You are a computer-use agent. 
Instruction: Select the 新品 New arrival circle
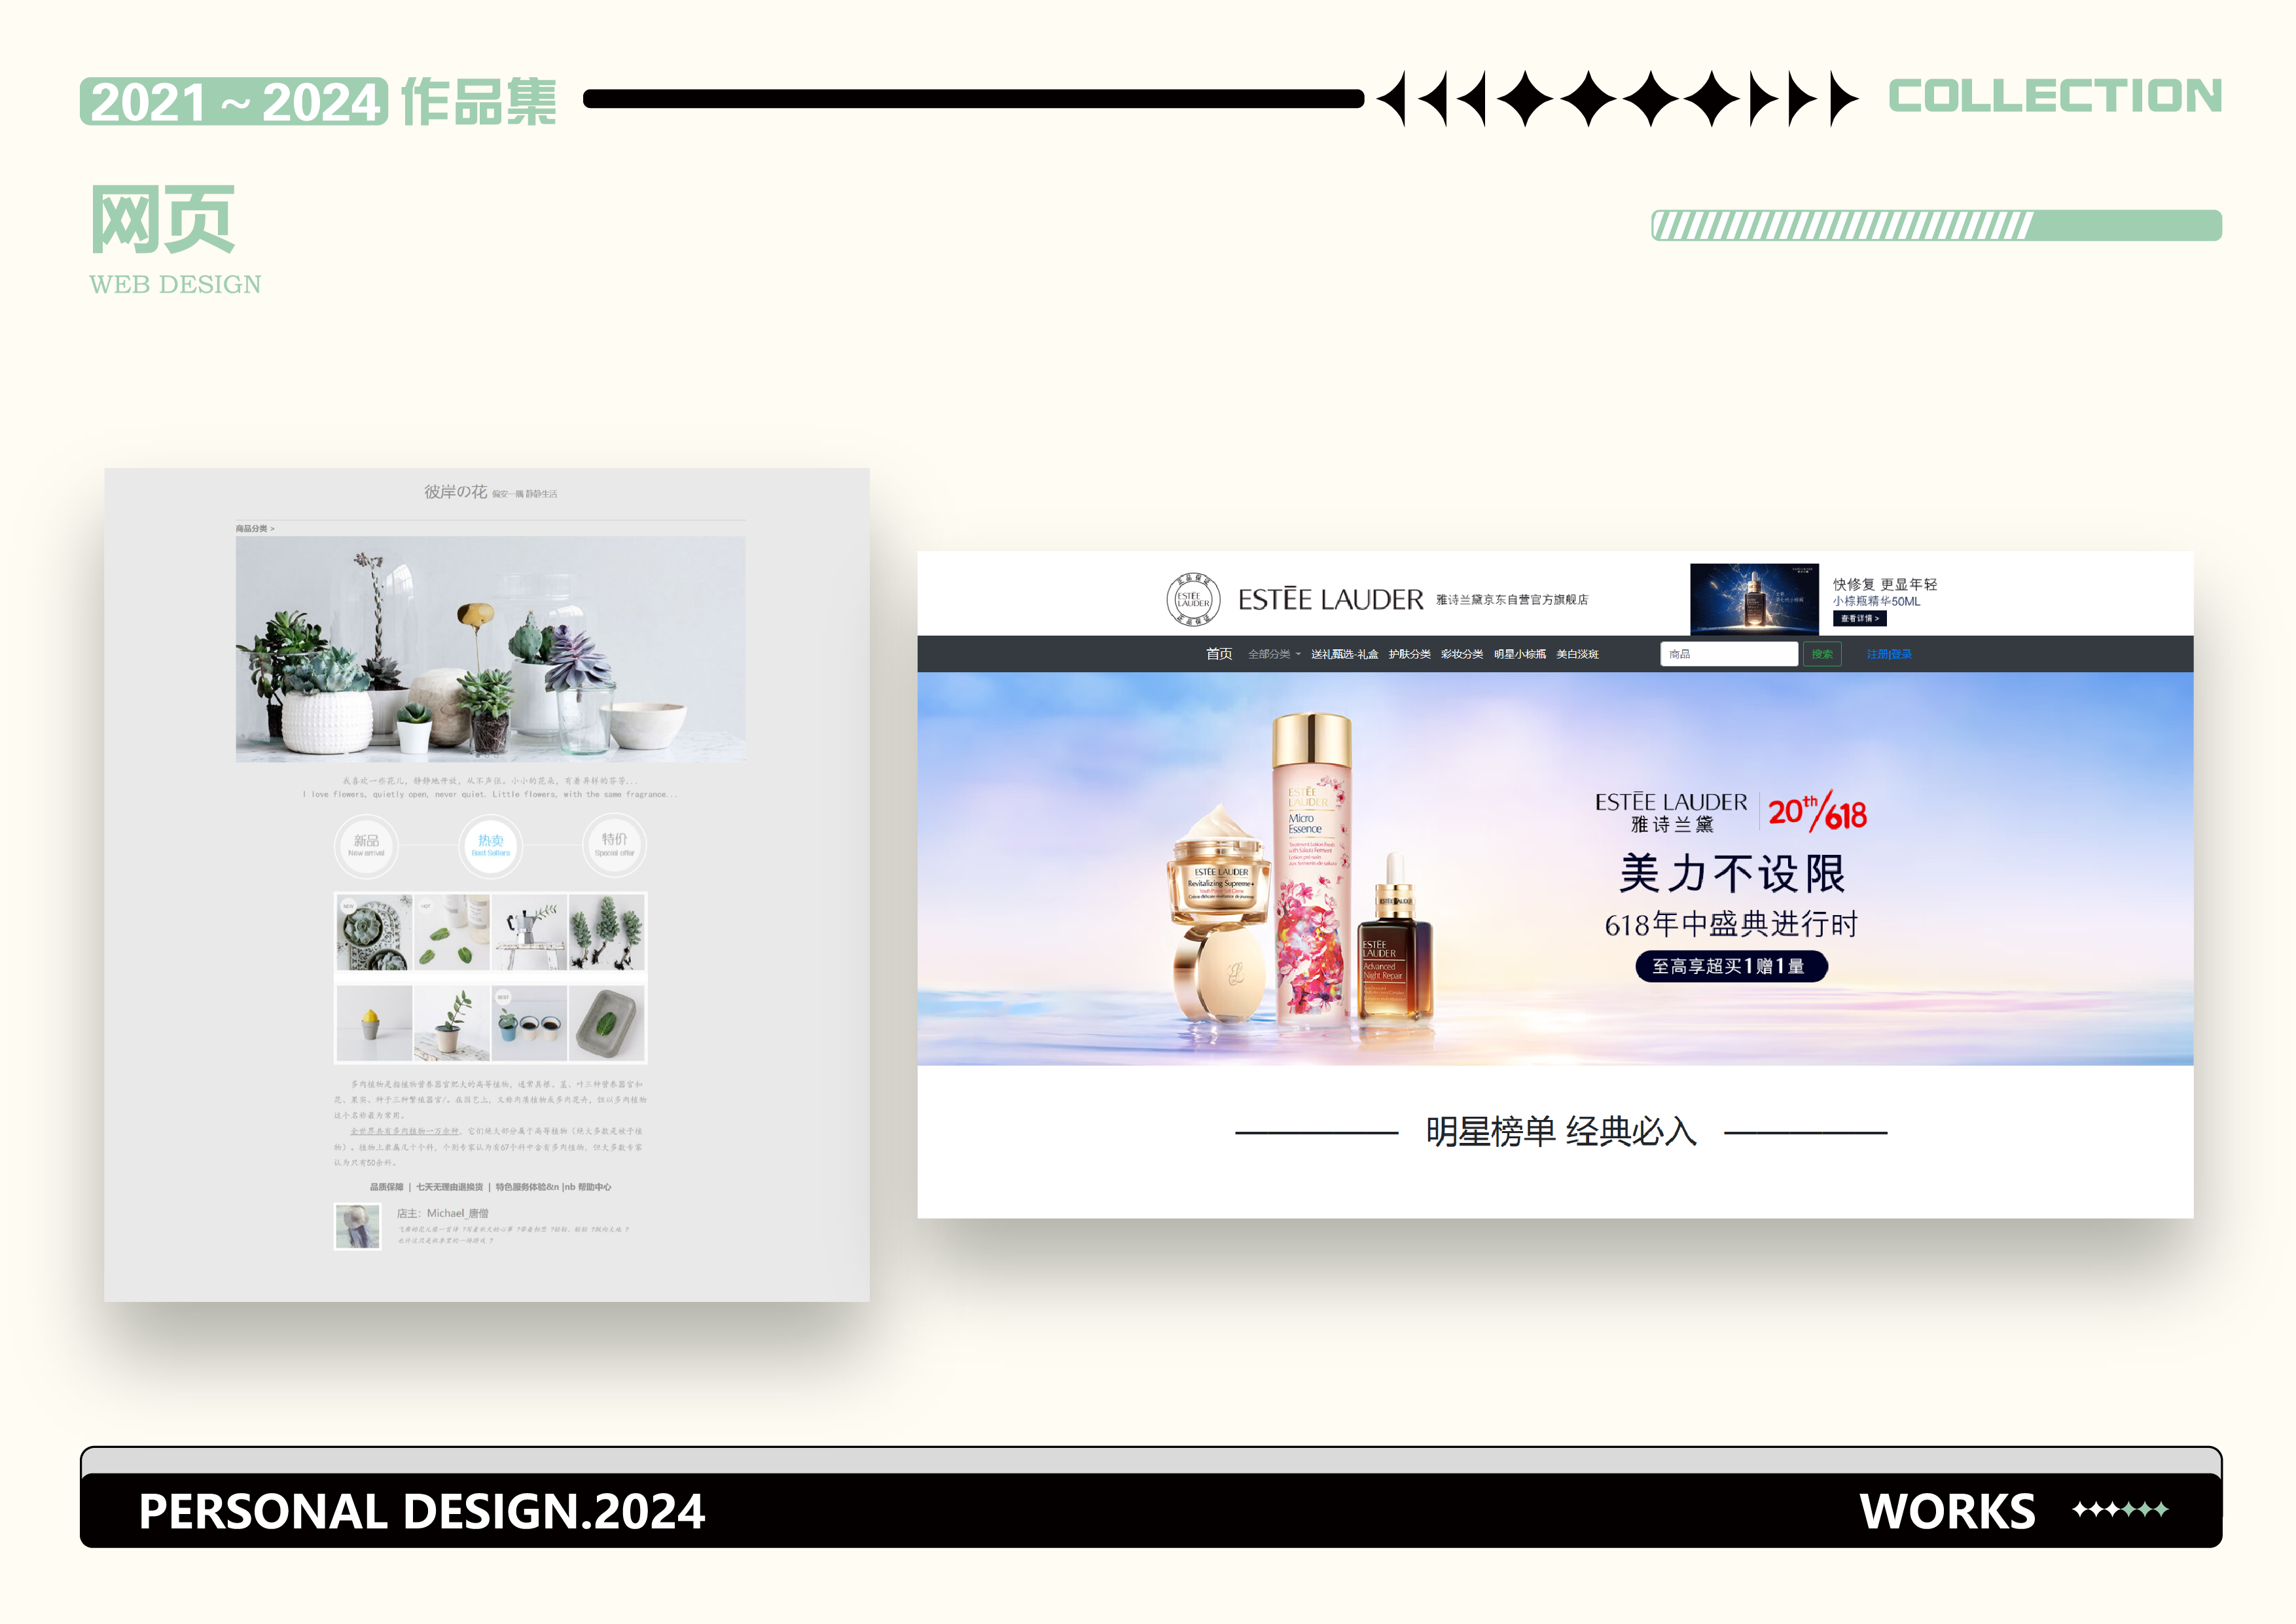(x=366, y=846)
